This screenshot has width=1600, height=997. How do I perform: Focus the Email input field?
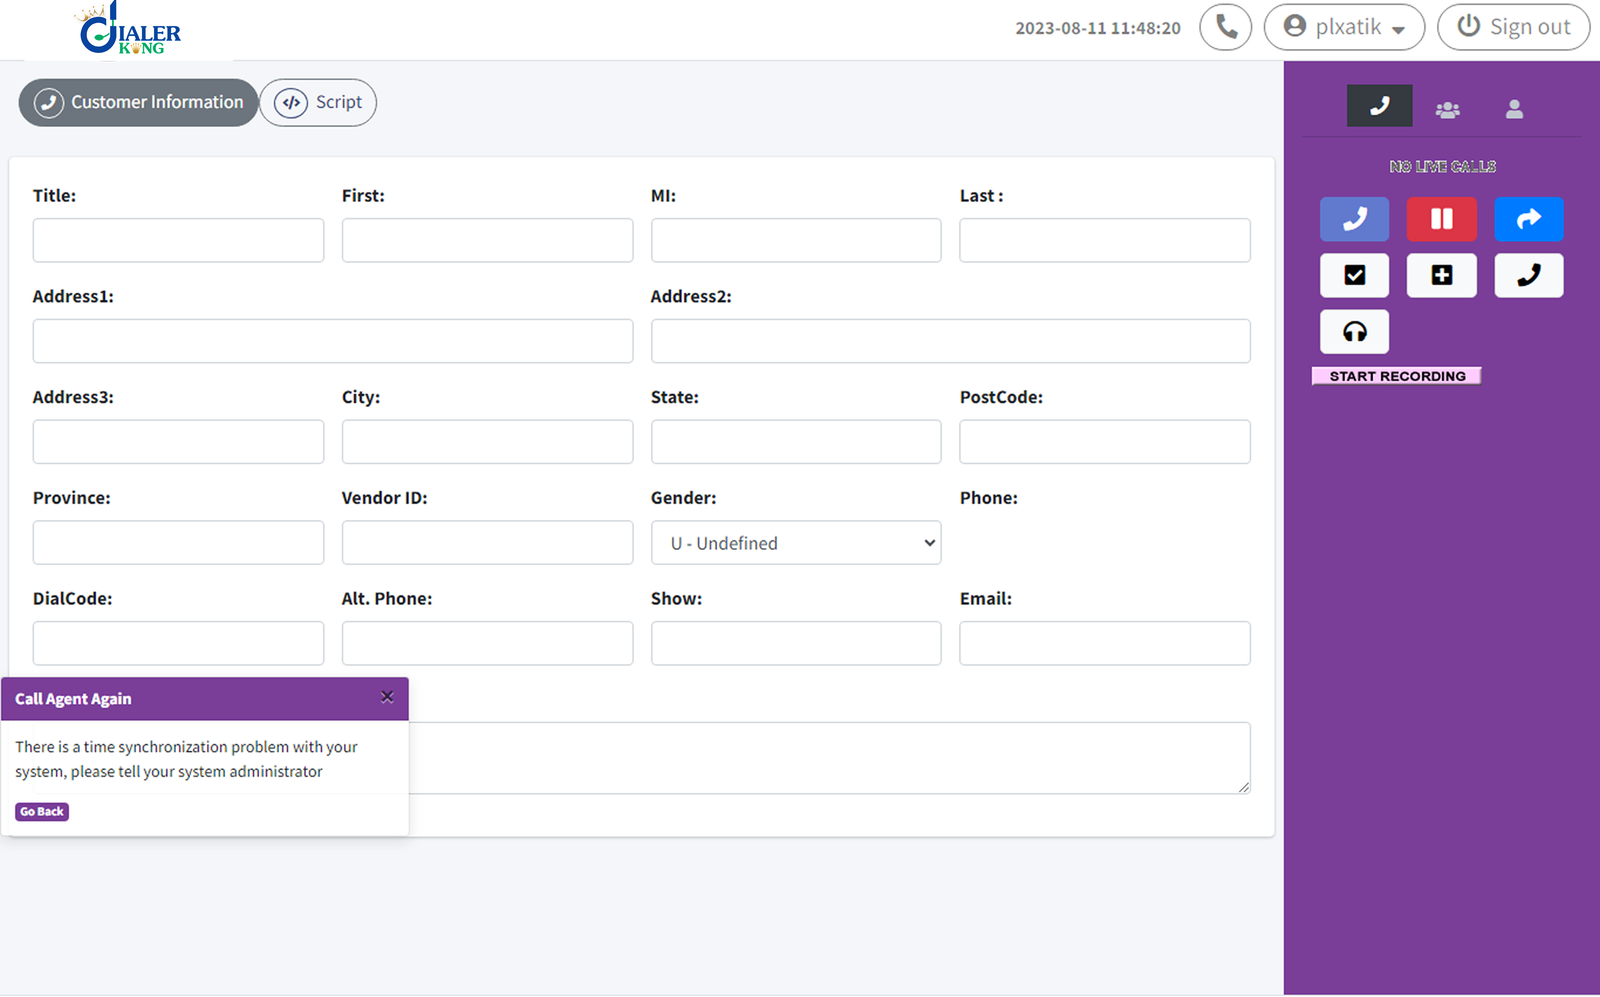1105,643
